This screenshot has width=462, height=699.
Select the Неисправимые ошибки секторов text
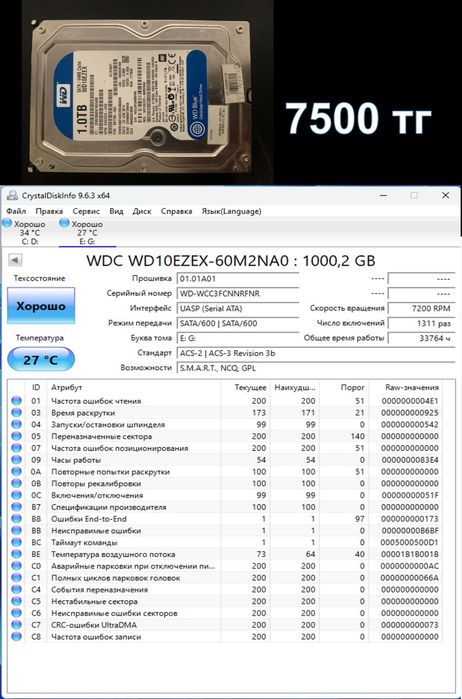click(x=114, y=613)
